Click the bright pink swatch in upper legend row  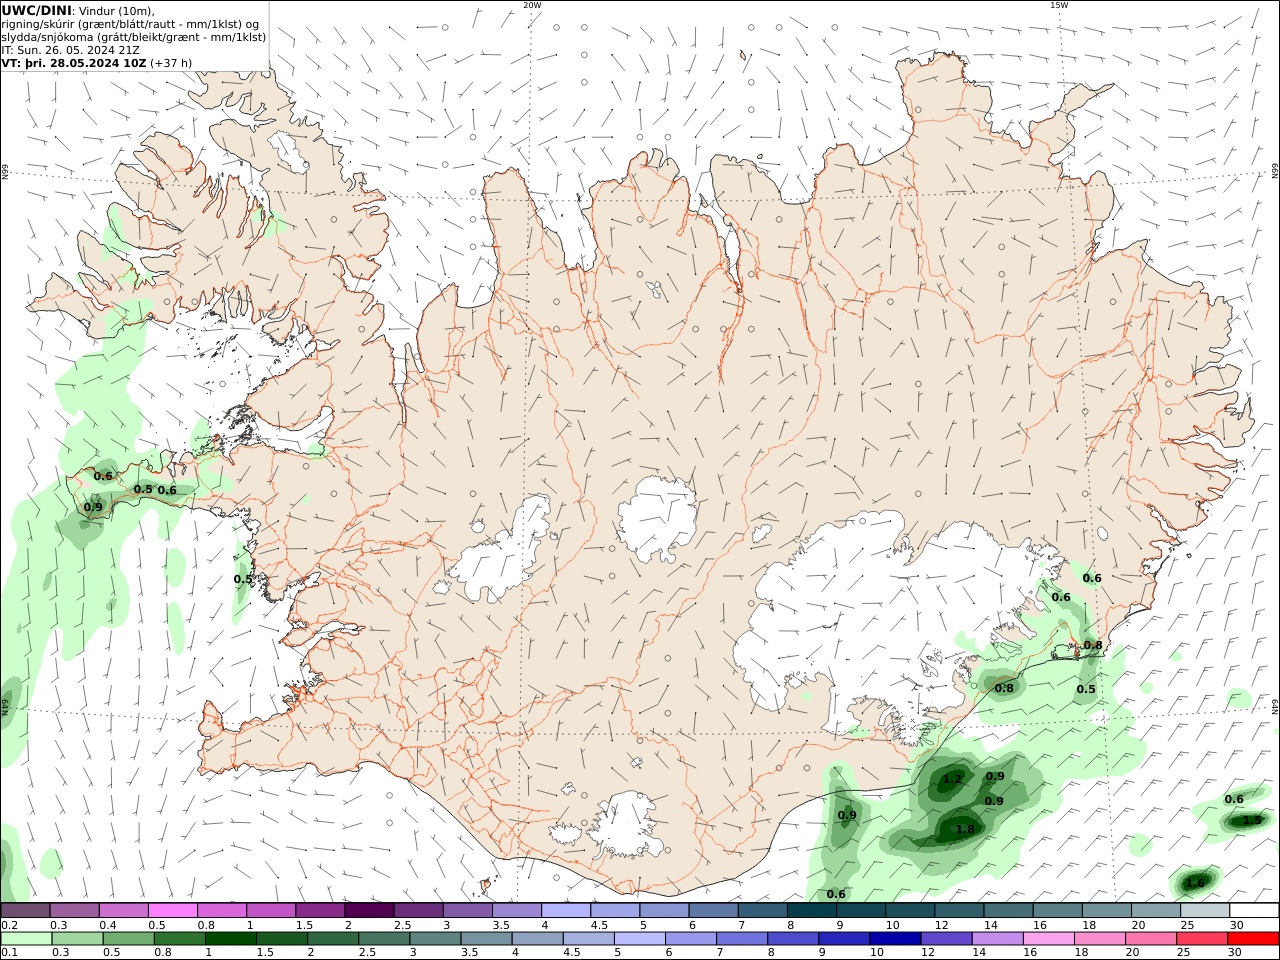click(x=172, y=911)
